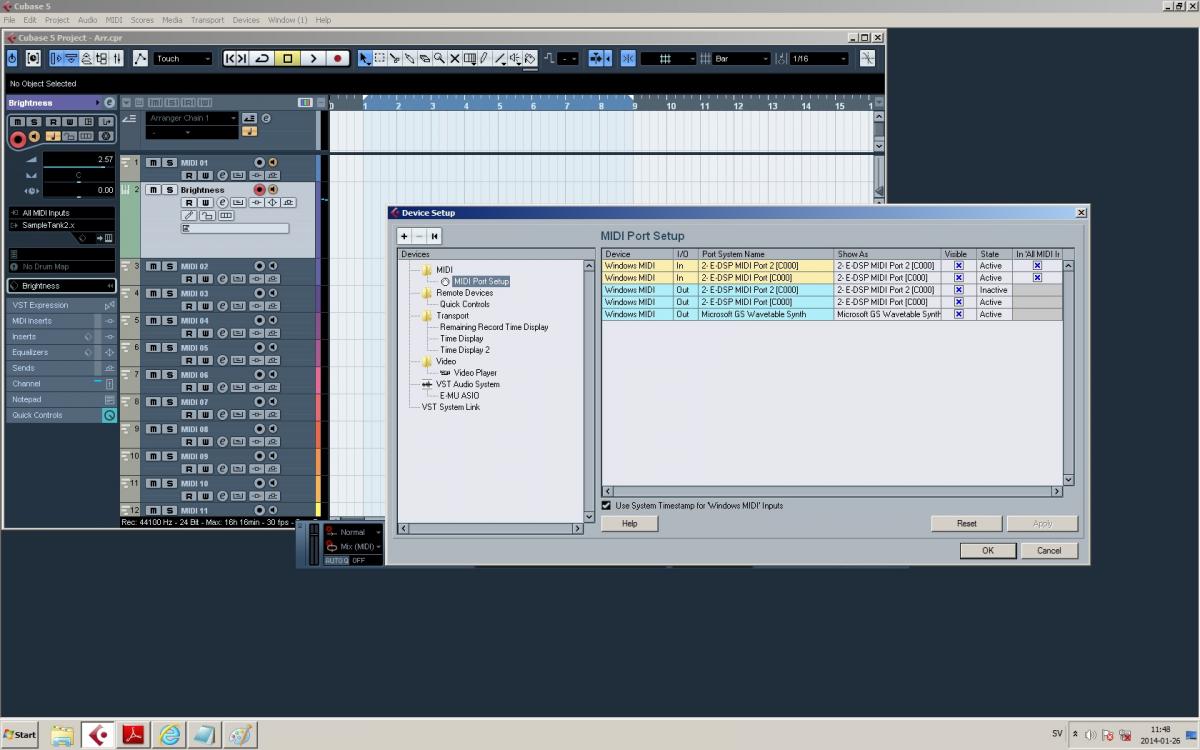
Task: Click track color selector icon in track list header
Action: click(305, 103)
